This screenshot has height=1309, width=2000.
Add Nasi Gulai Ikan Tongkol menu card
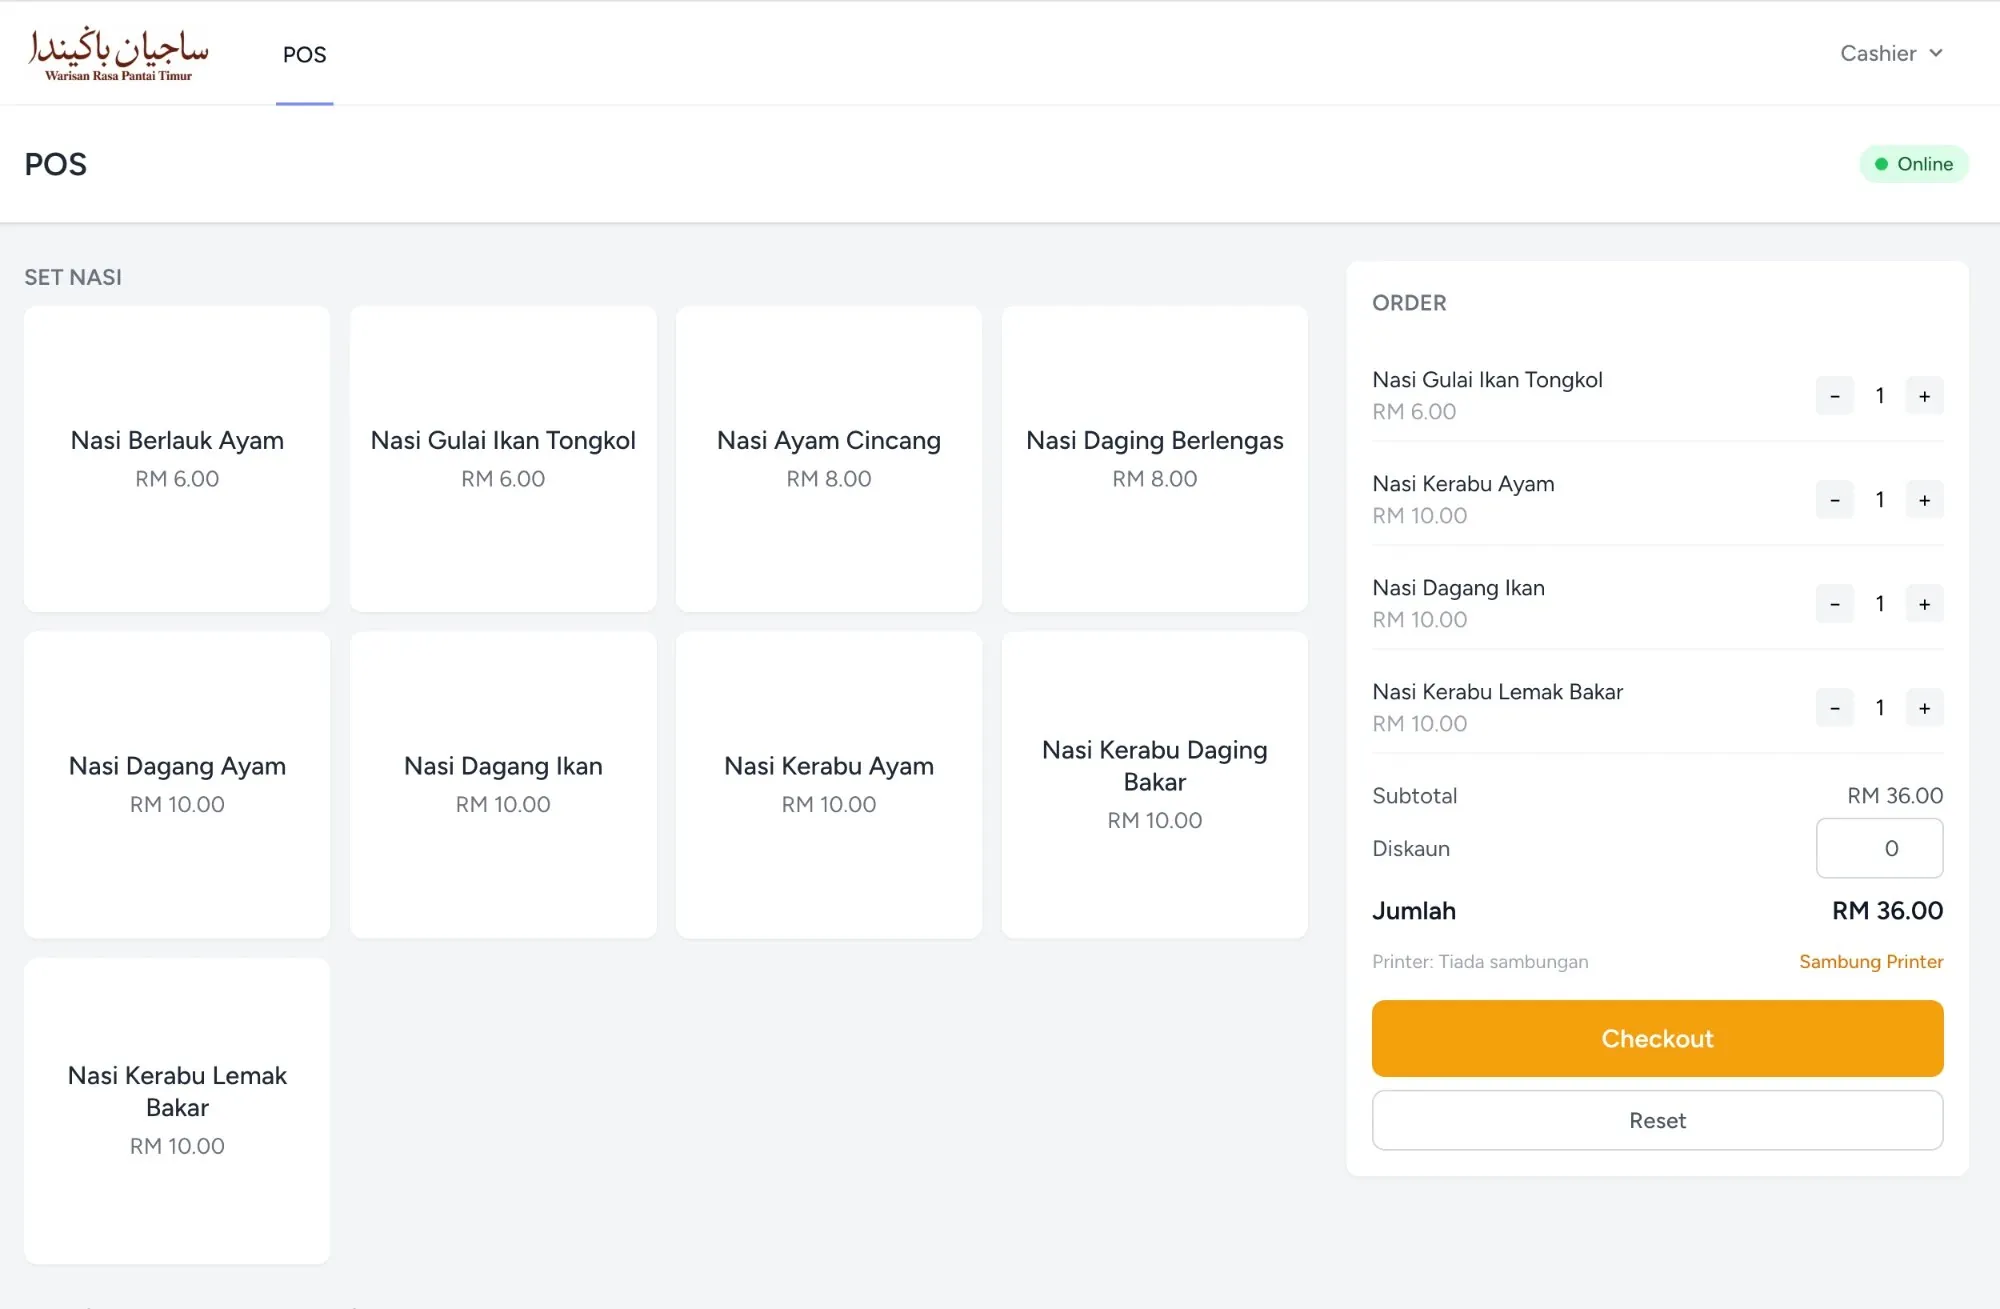(x=503, y=459)
